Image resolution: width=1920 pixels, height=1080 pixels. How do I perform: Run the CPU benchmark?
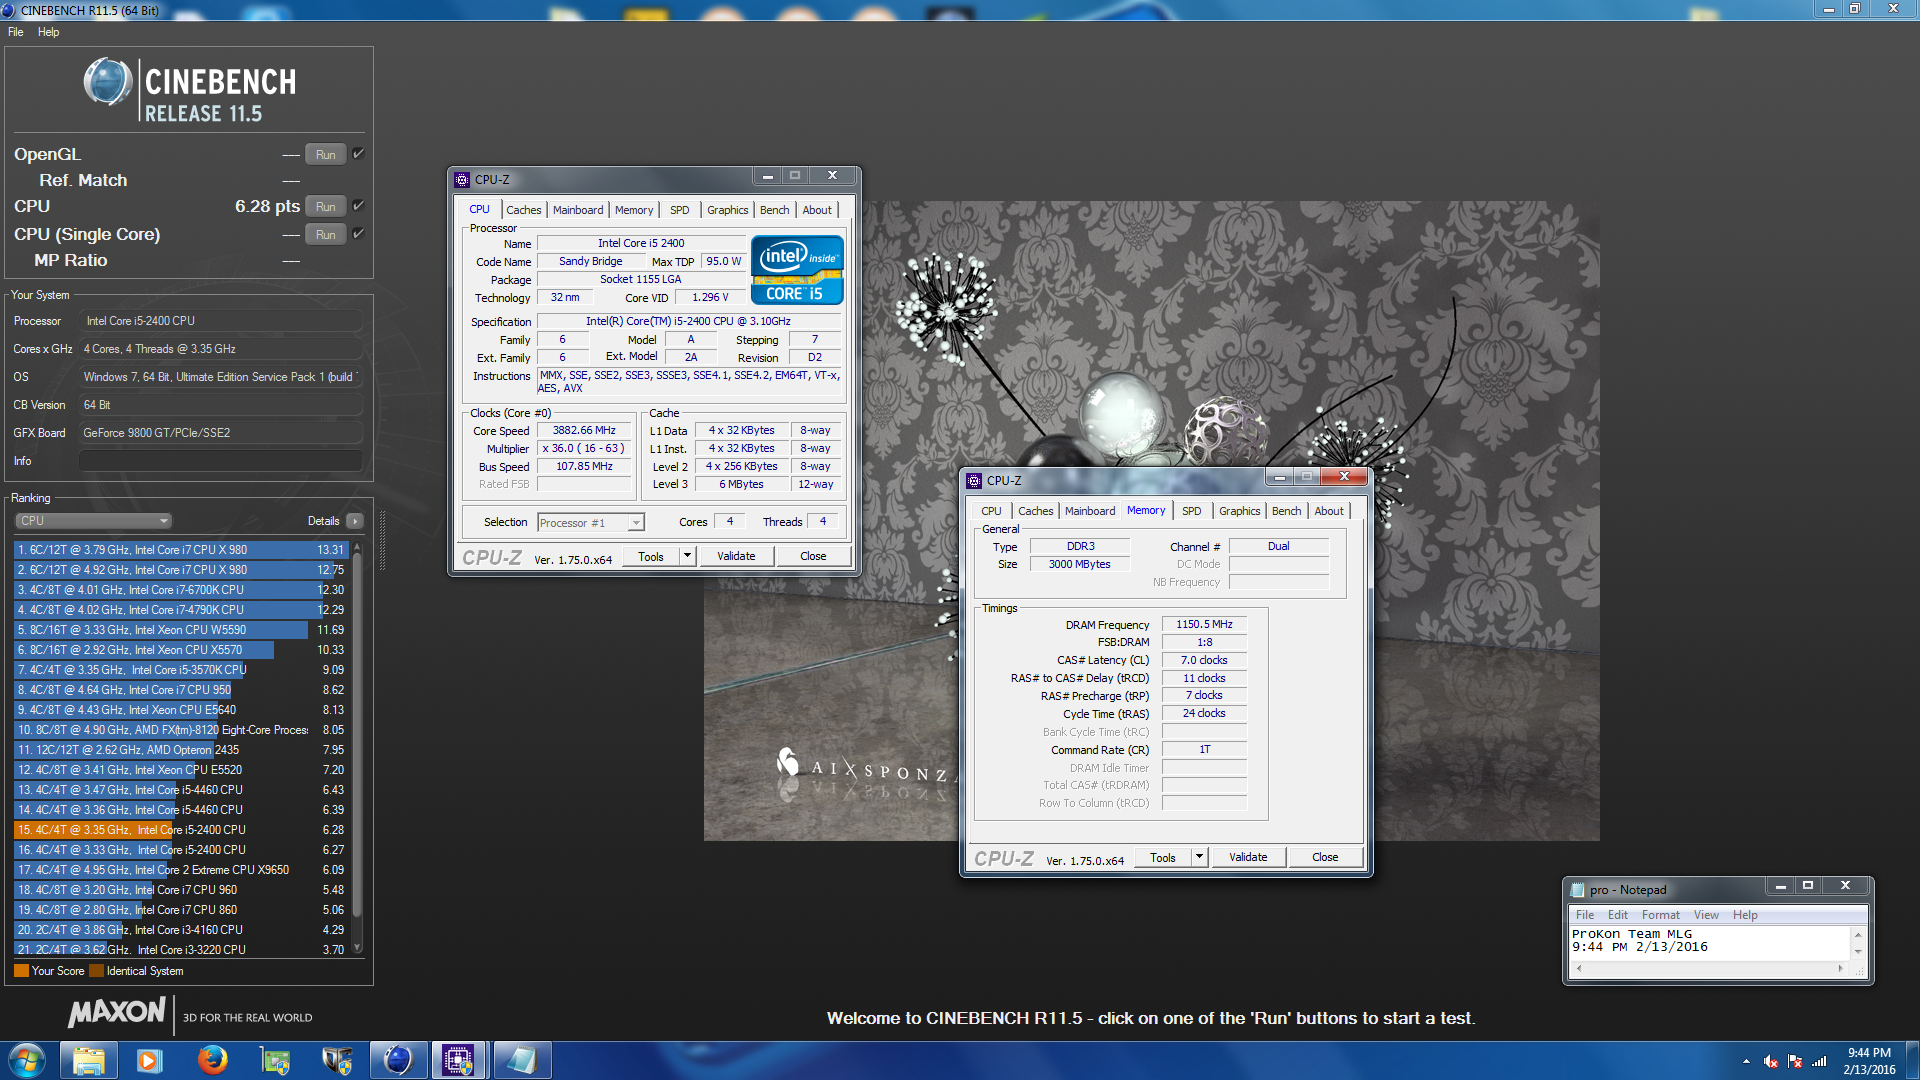(326, 206)
